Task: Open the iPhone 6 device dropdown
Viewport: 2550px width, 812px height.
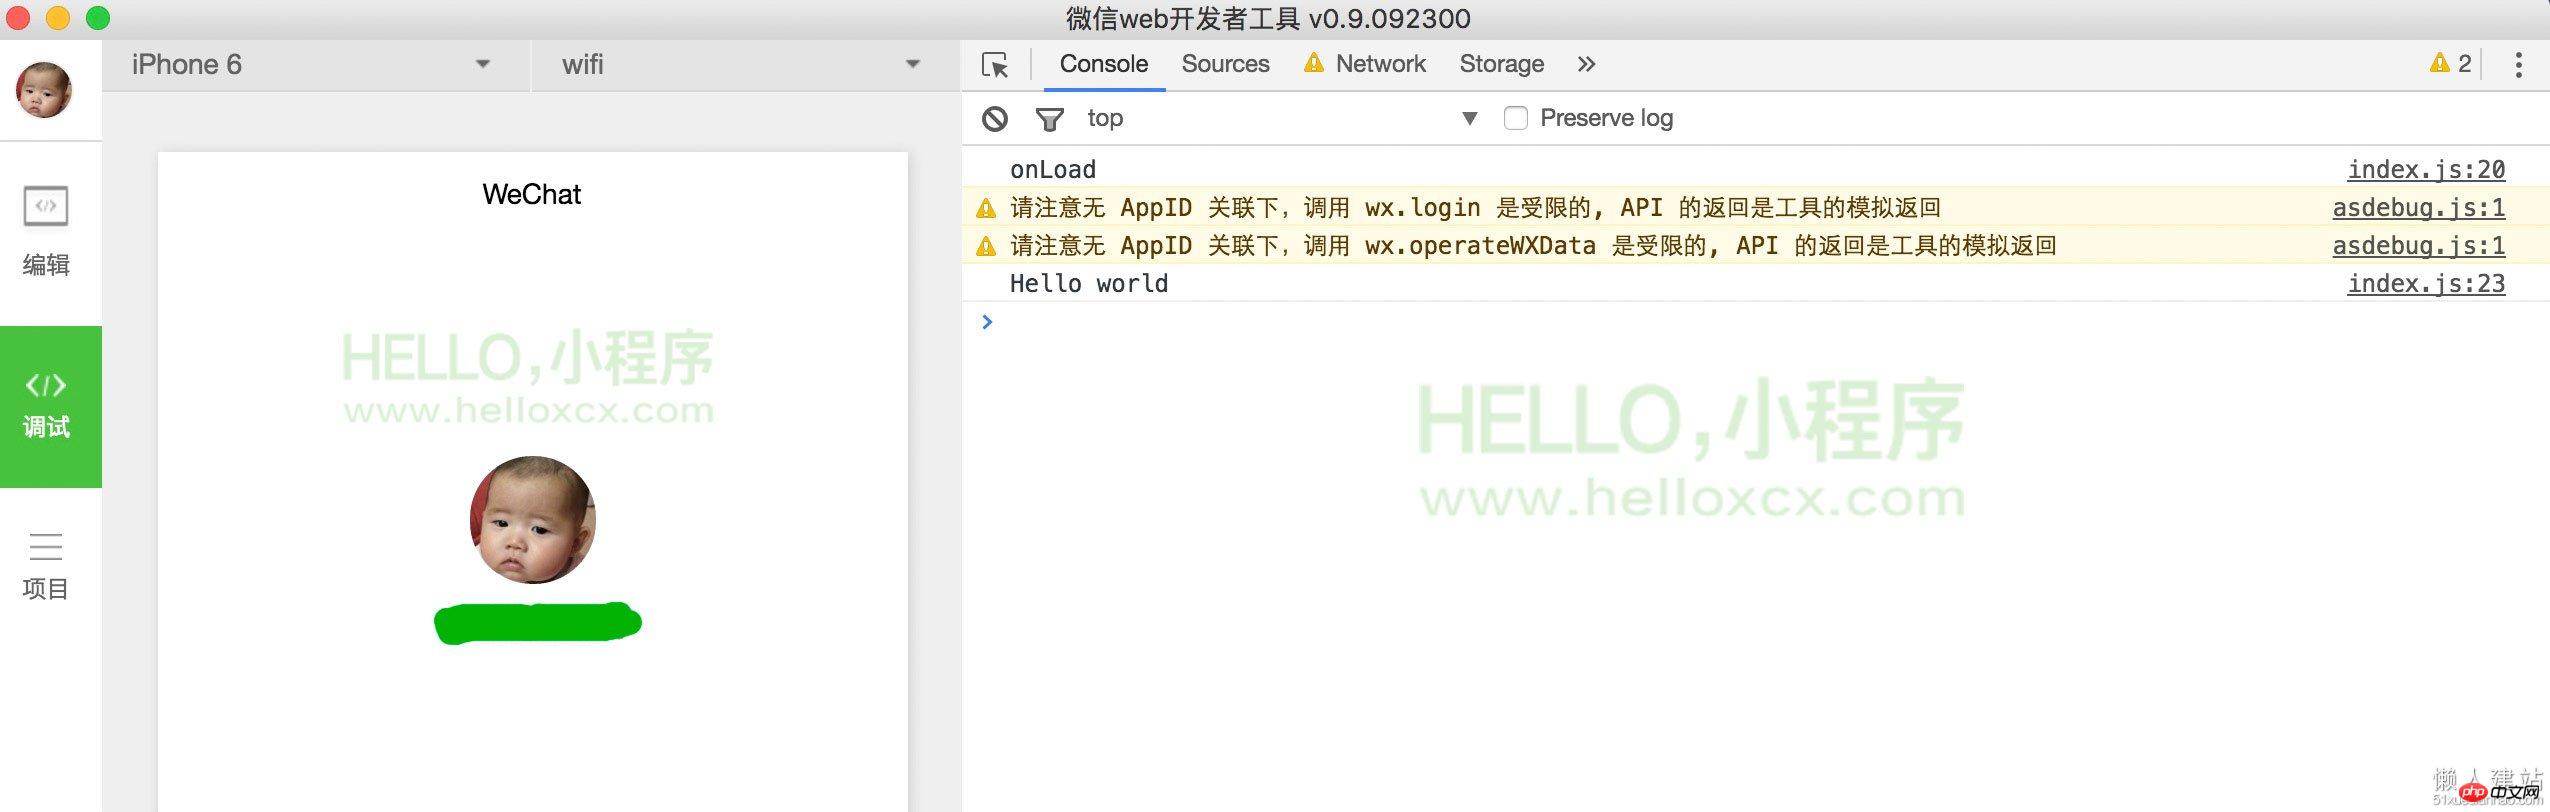Action: coord(315,65)
